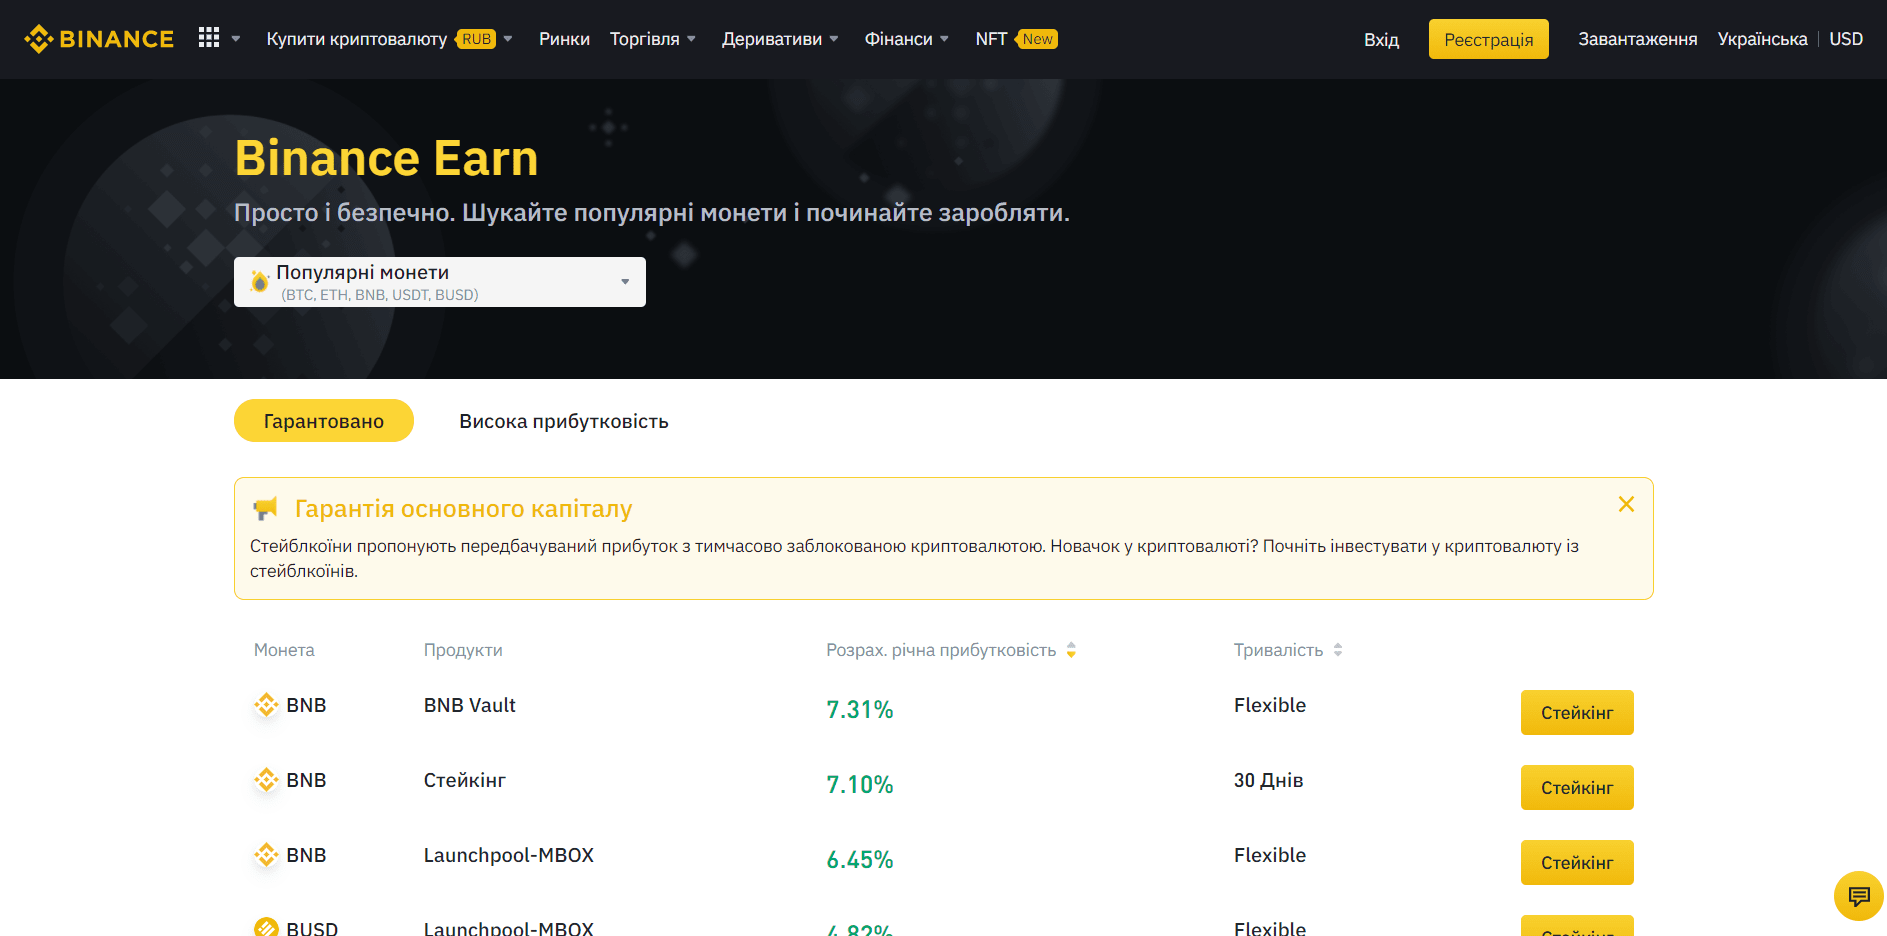Viewport: 1887px width, 936px height.
Task: Click the 7.31% yield value
Action: coord(860,709)
